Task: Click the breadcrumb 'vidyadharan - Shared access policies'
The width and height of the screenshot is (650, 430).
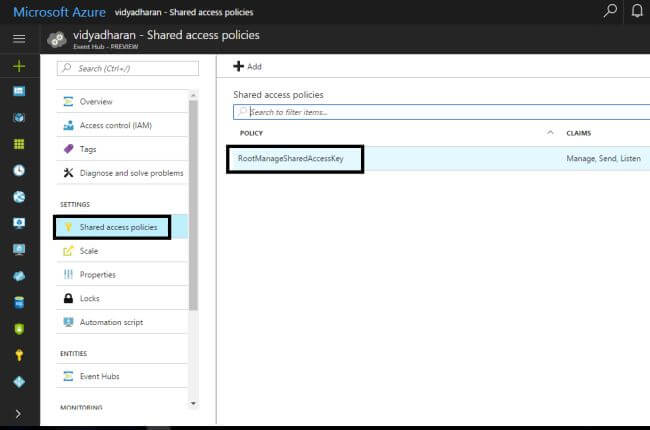Action: click(x=184, y=12)
